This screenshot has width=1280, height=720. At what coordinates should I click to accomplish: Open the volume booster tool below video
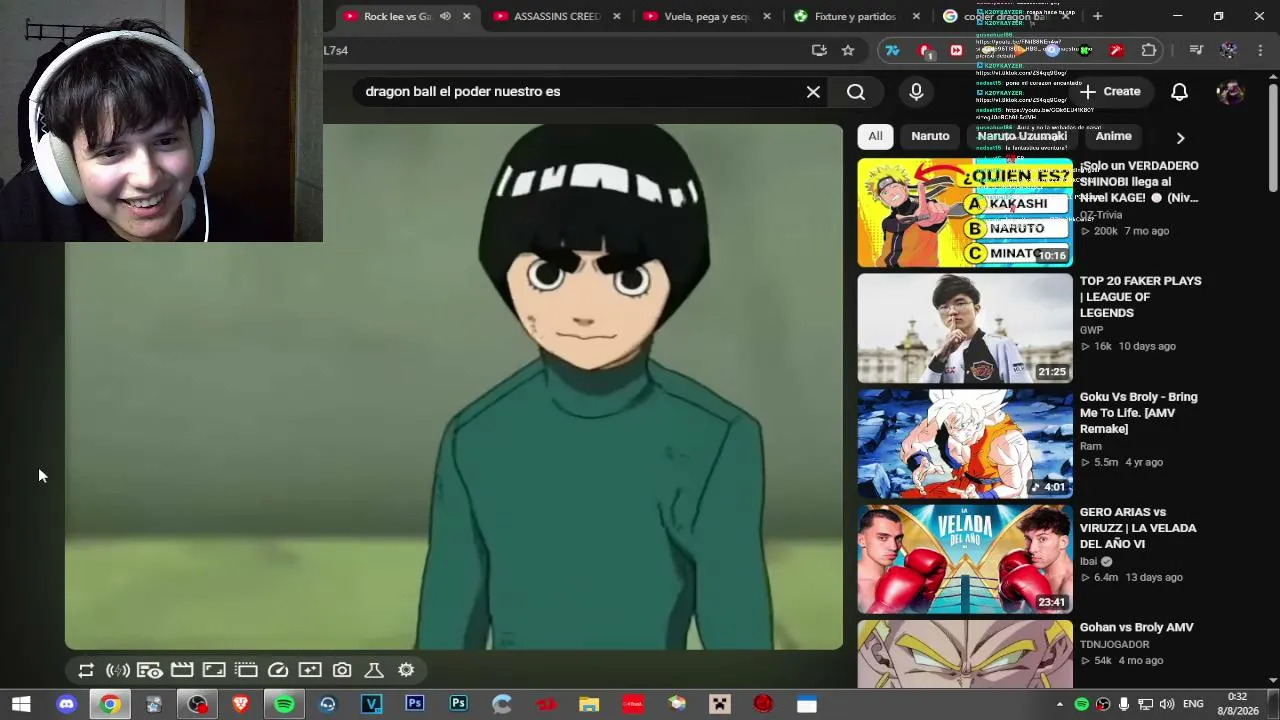pyautogui.click(x=118, y=670)
